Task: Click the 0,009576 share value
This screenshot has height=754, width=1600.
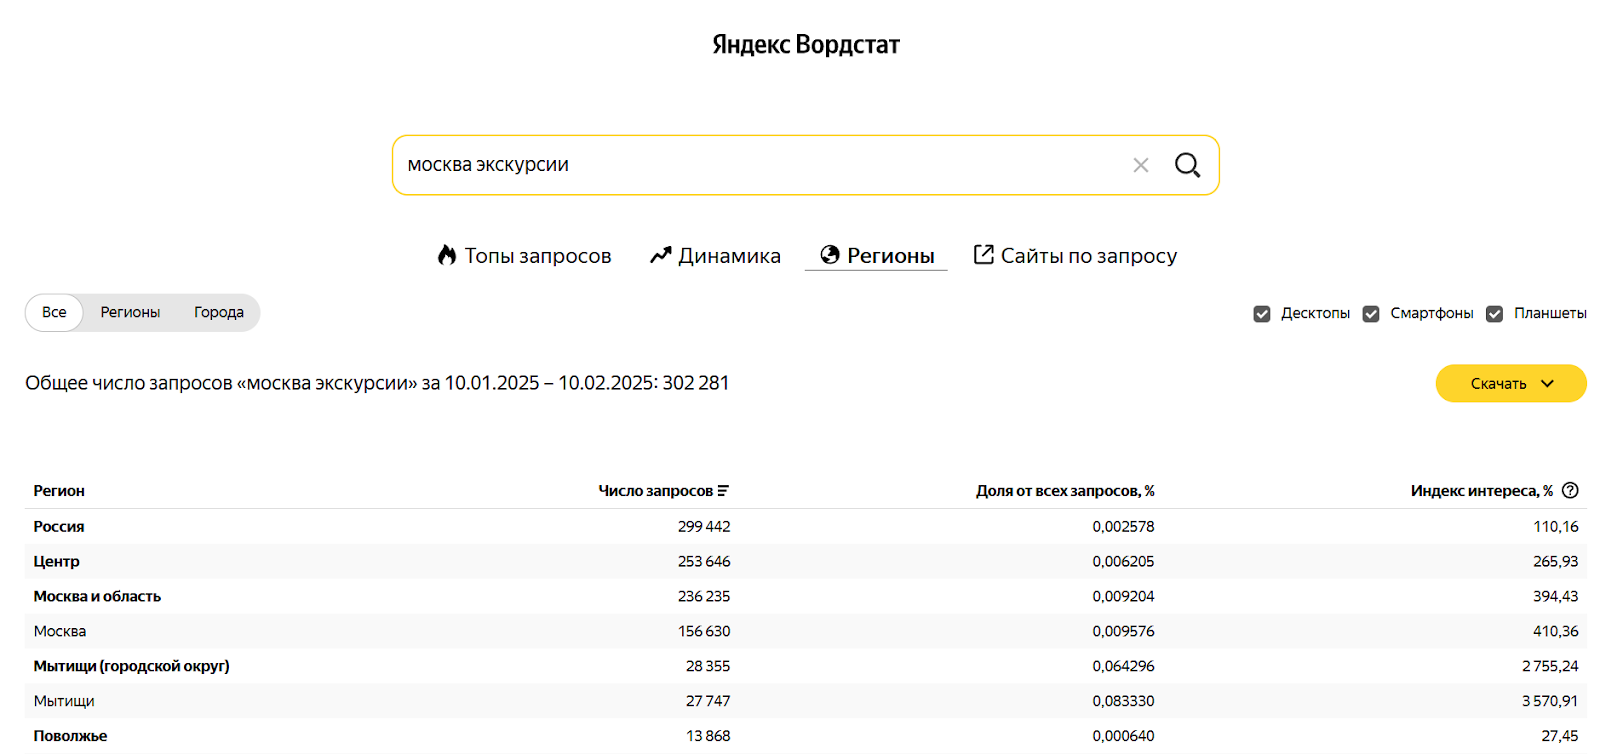Action: click(1123, 631)
